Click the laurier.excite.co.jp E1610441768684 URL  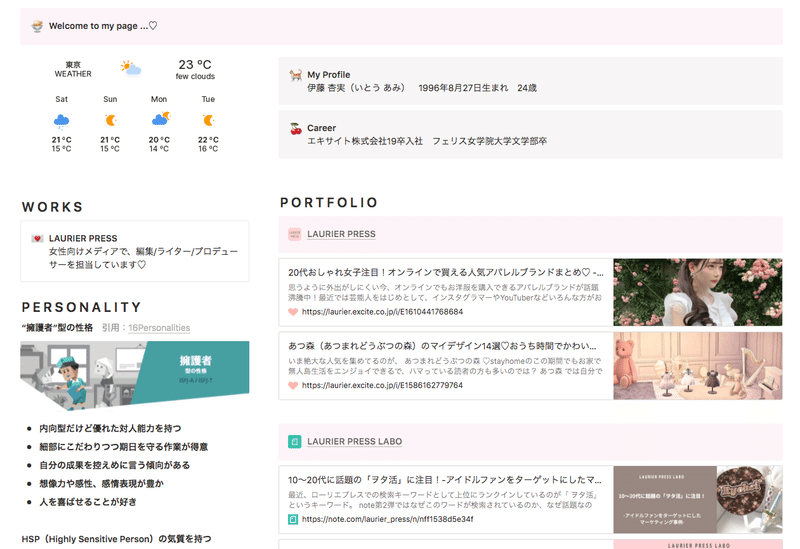click(x=382, y=312)
